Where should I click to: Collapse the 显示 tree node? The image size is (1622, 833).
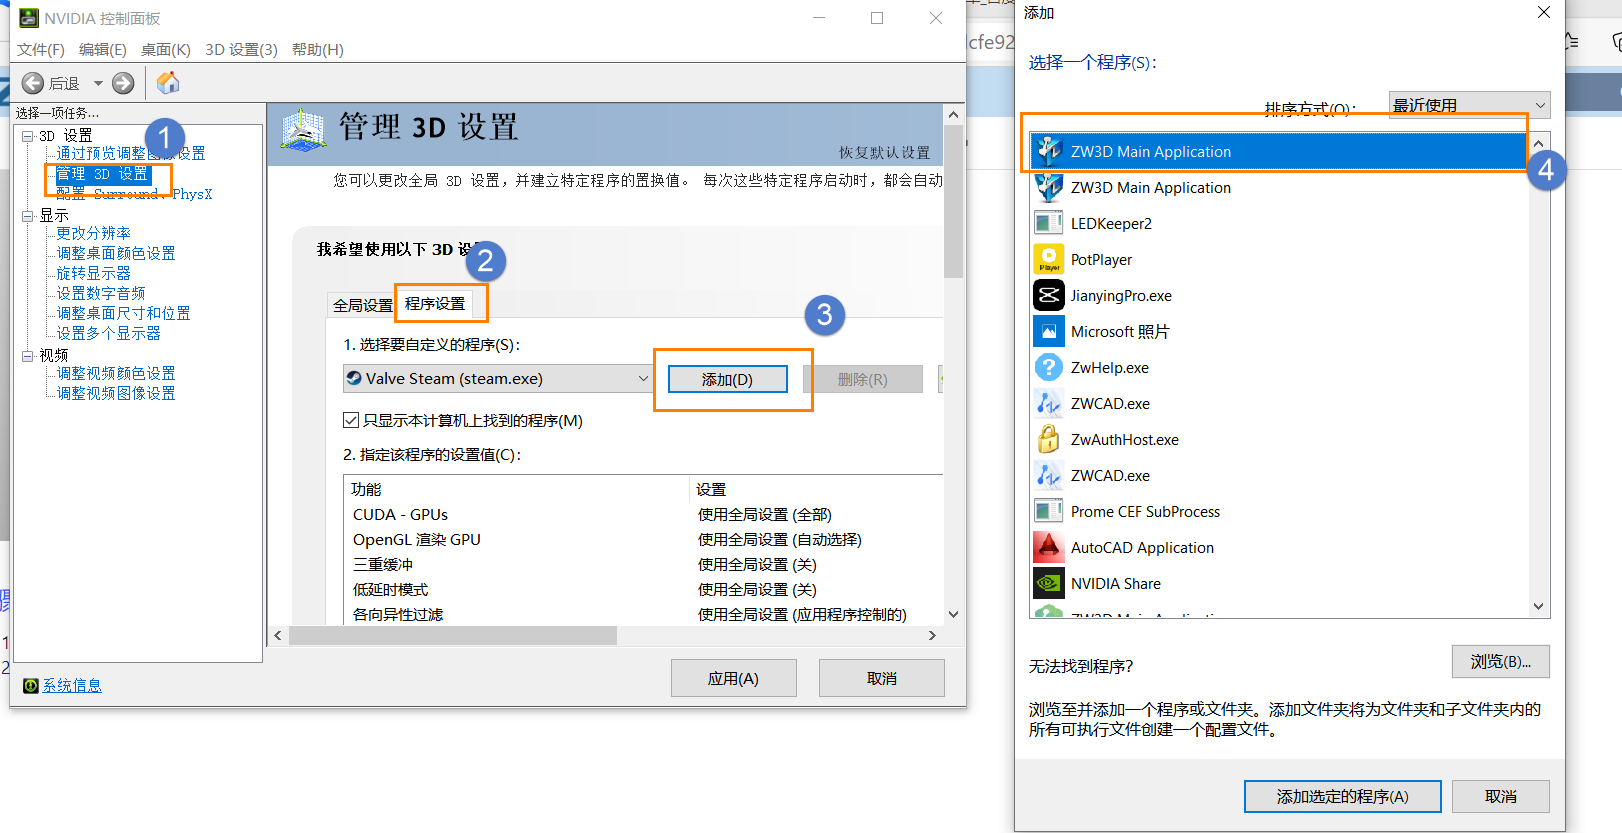[x=28, y=216]
